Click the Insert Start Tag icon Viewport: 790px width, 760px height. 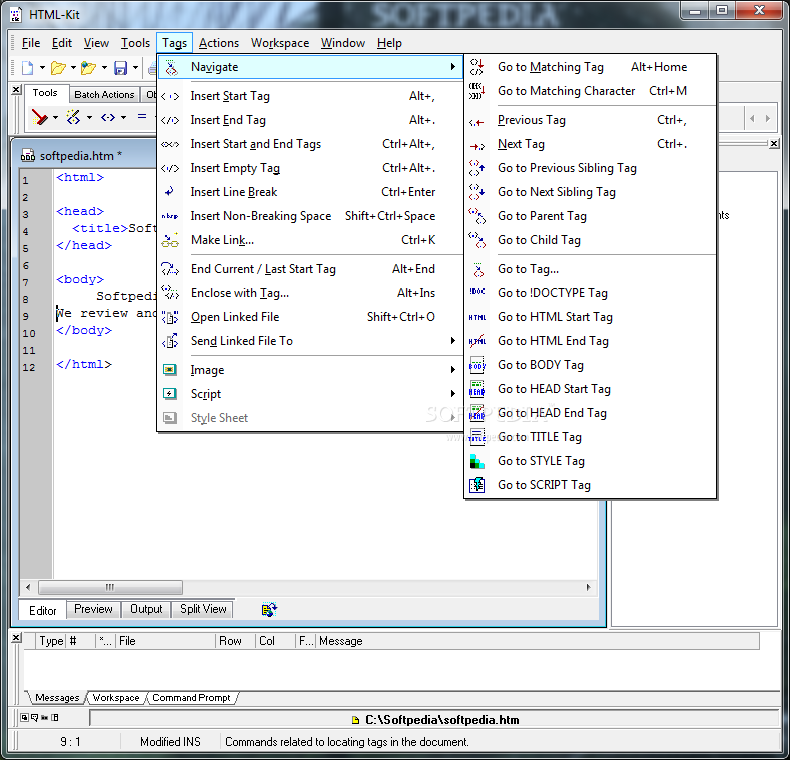pos(170,96)
